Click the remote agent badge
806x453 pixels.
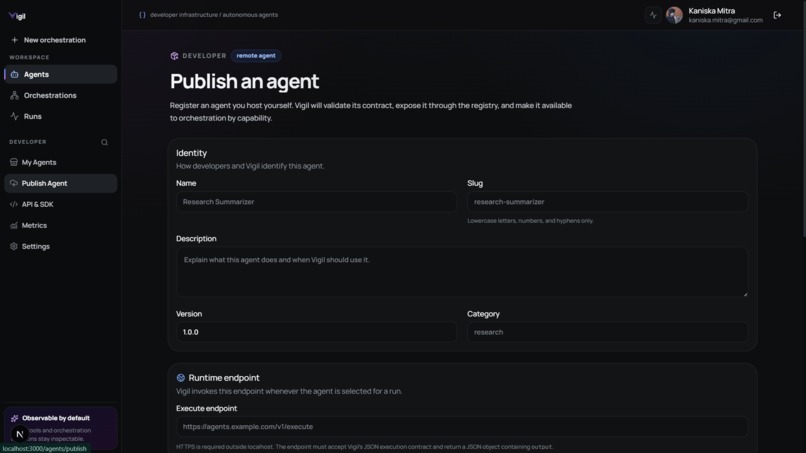pyautogui.click(x=256, y=56)
